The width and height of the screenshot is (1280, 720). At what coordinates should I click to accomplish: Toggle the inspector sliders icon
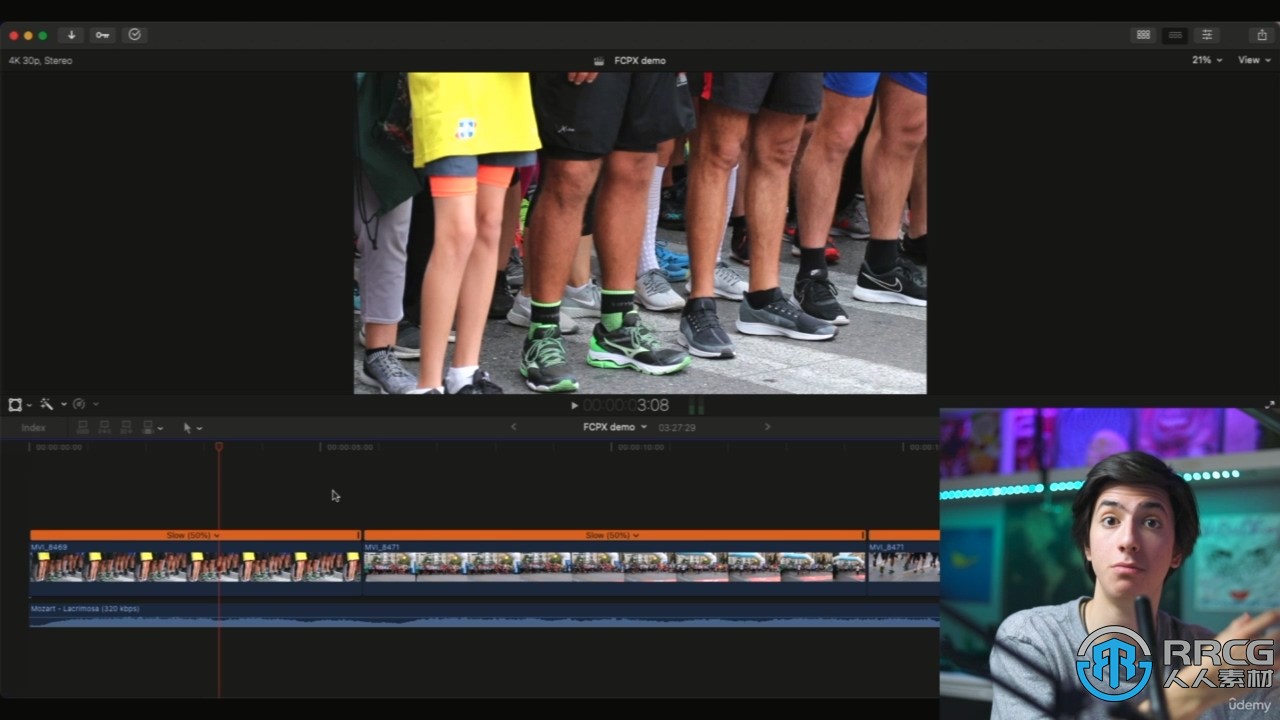[x=1207, y=35]
